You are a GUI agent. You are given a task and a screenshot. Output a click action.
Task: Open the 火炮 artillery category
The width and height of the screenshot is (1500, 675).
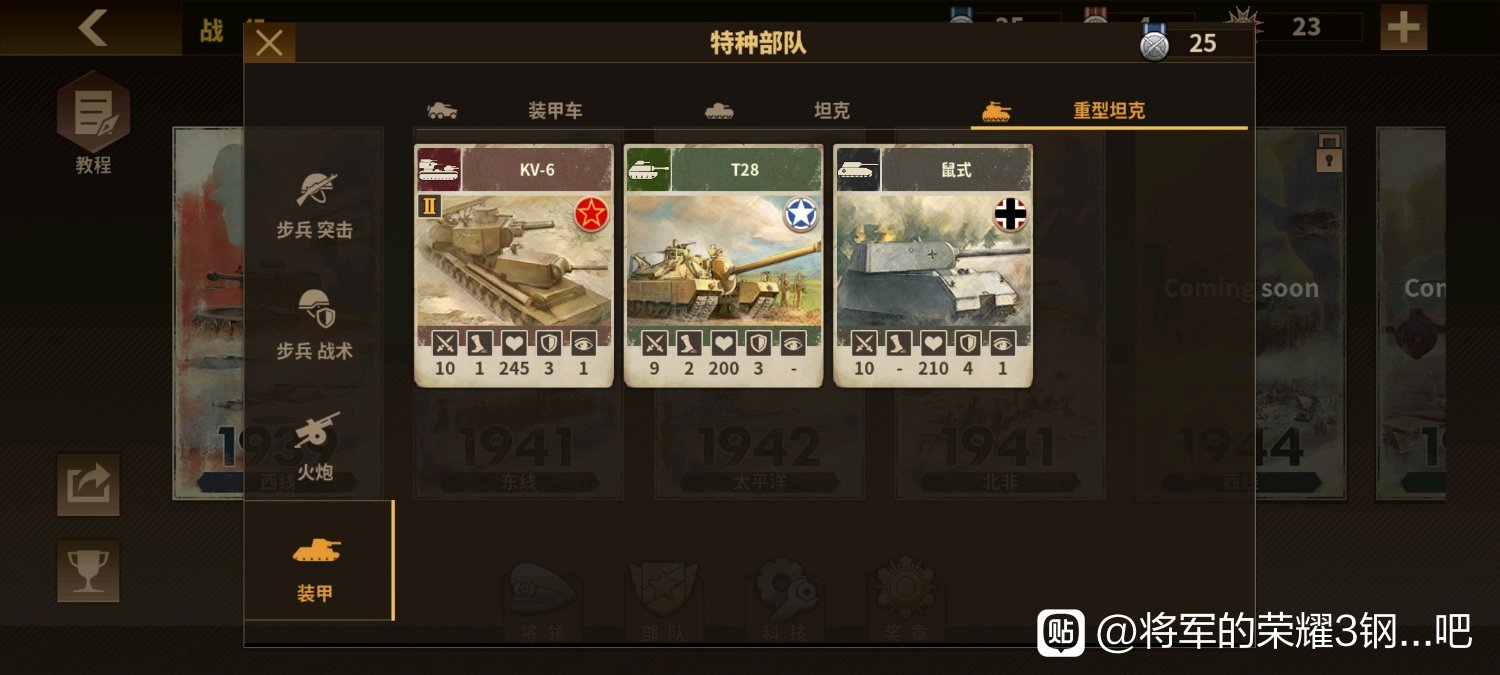(316, 445)
